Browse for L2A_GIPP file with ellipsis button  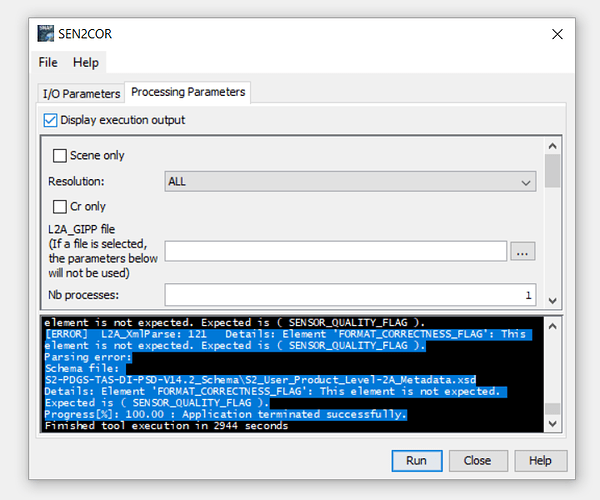point(522,251)
